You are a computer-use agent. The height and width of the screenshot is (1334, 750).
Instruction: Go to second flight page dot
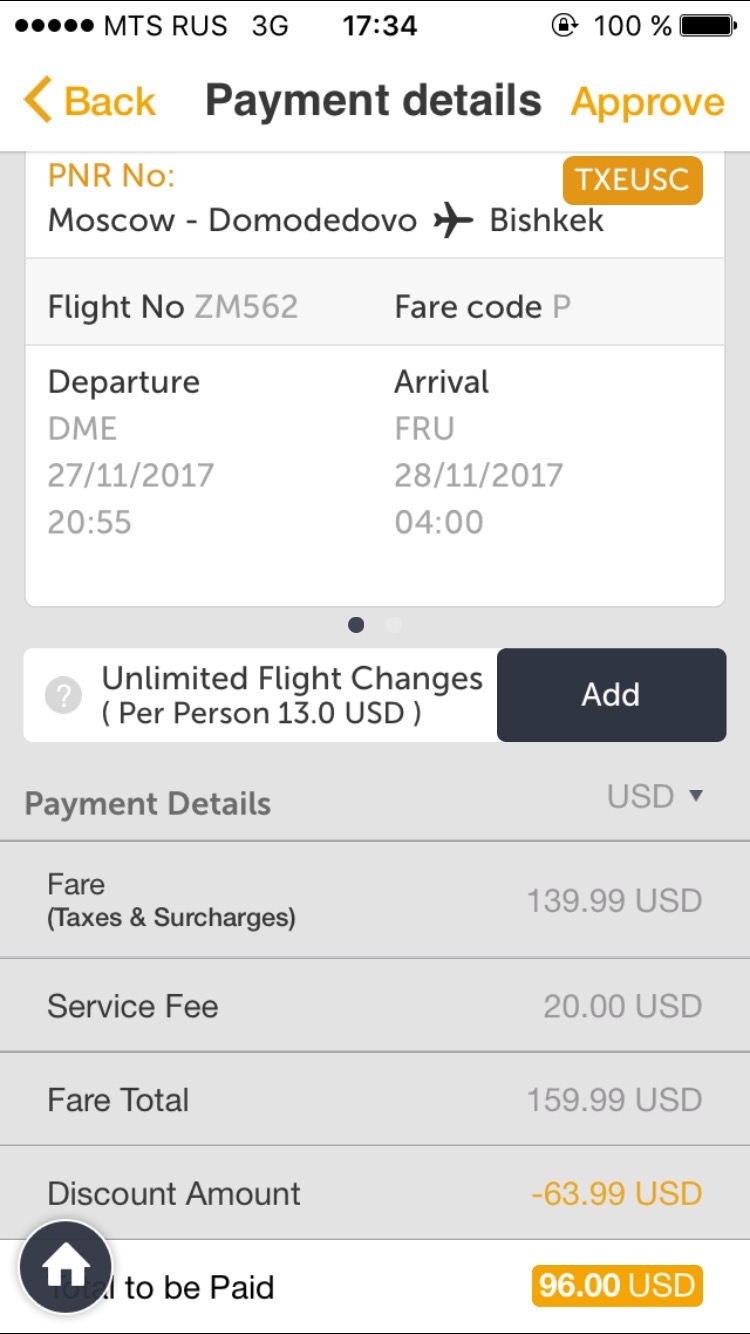click(394, 625)
